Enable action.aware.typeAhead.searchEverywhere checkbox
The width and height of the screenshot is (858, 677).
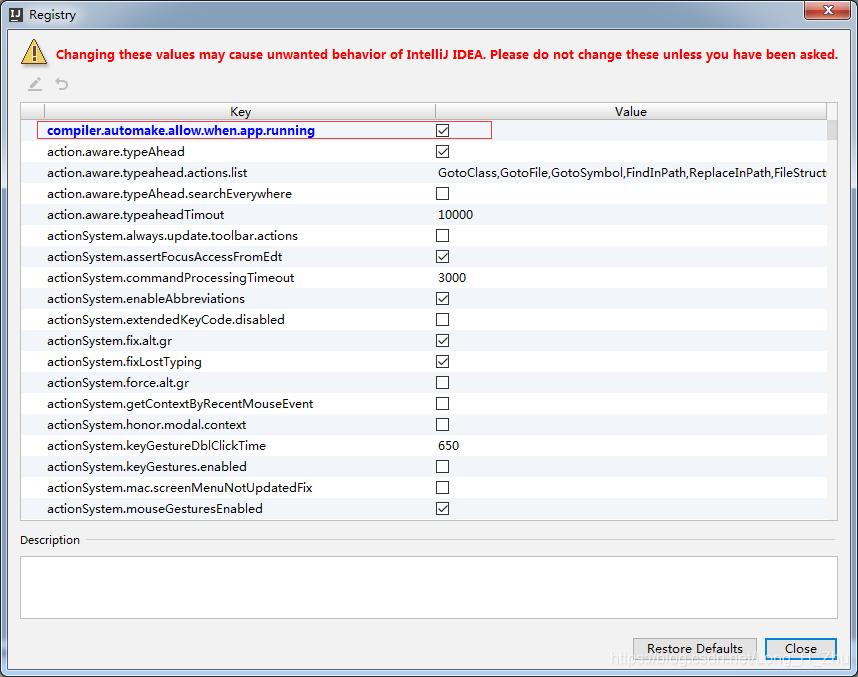coord(442,193)
